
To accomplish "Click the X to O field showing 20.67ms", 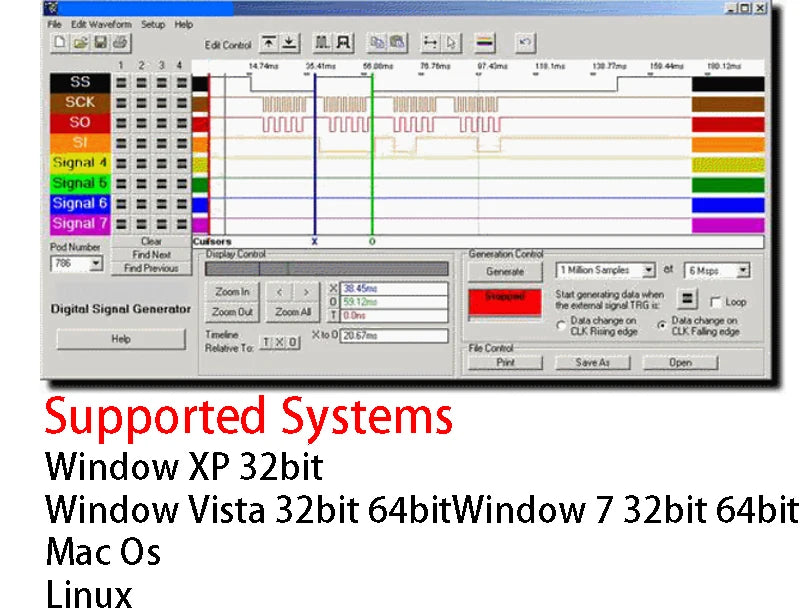I will [394, 336].
